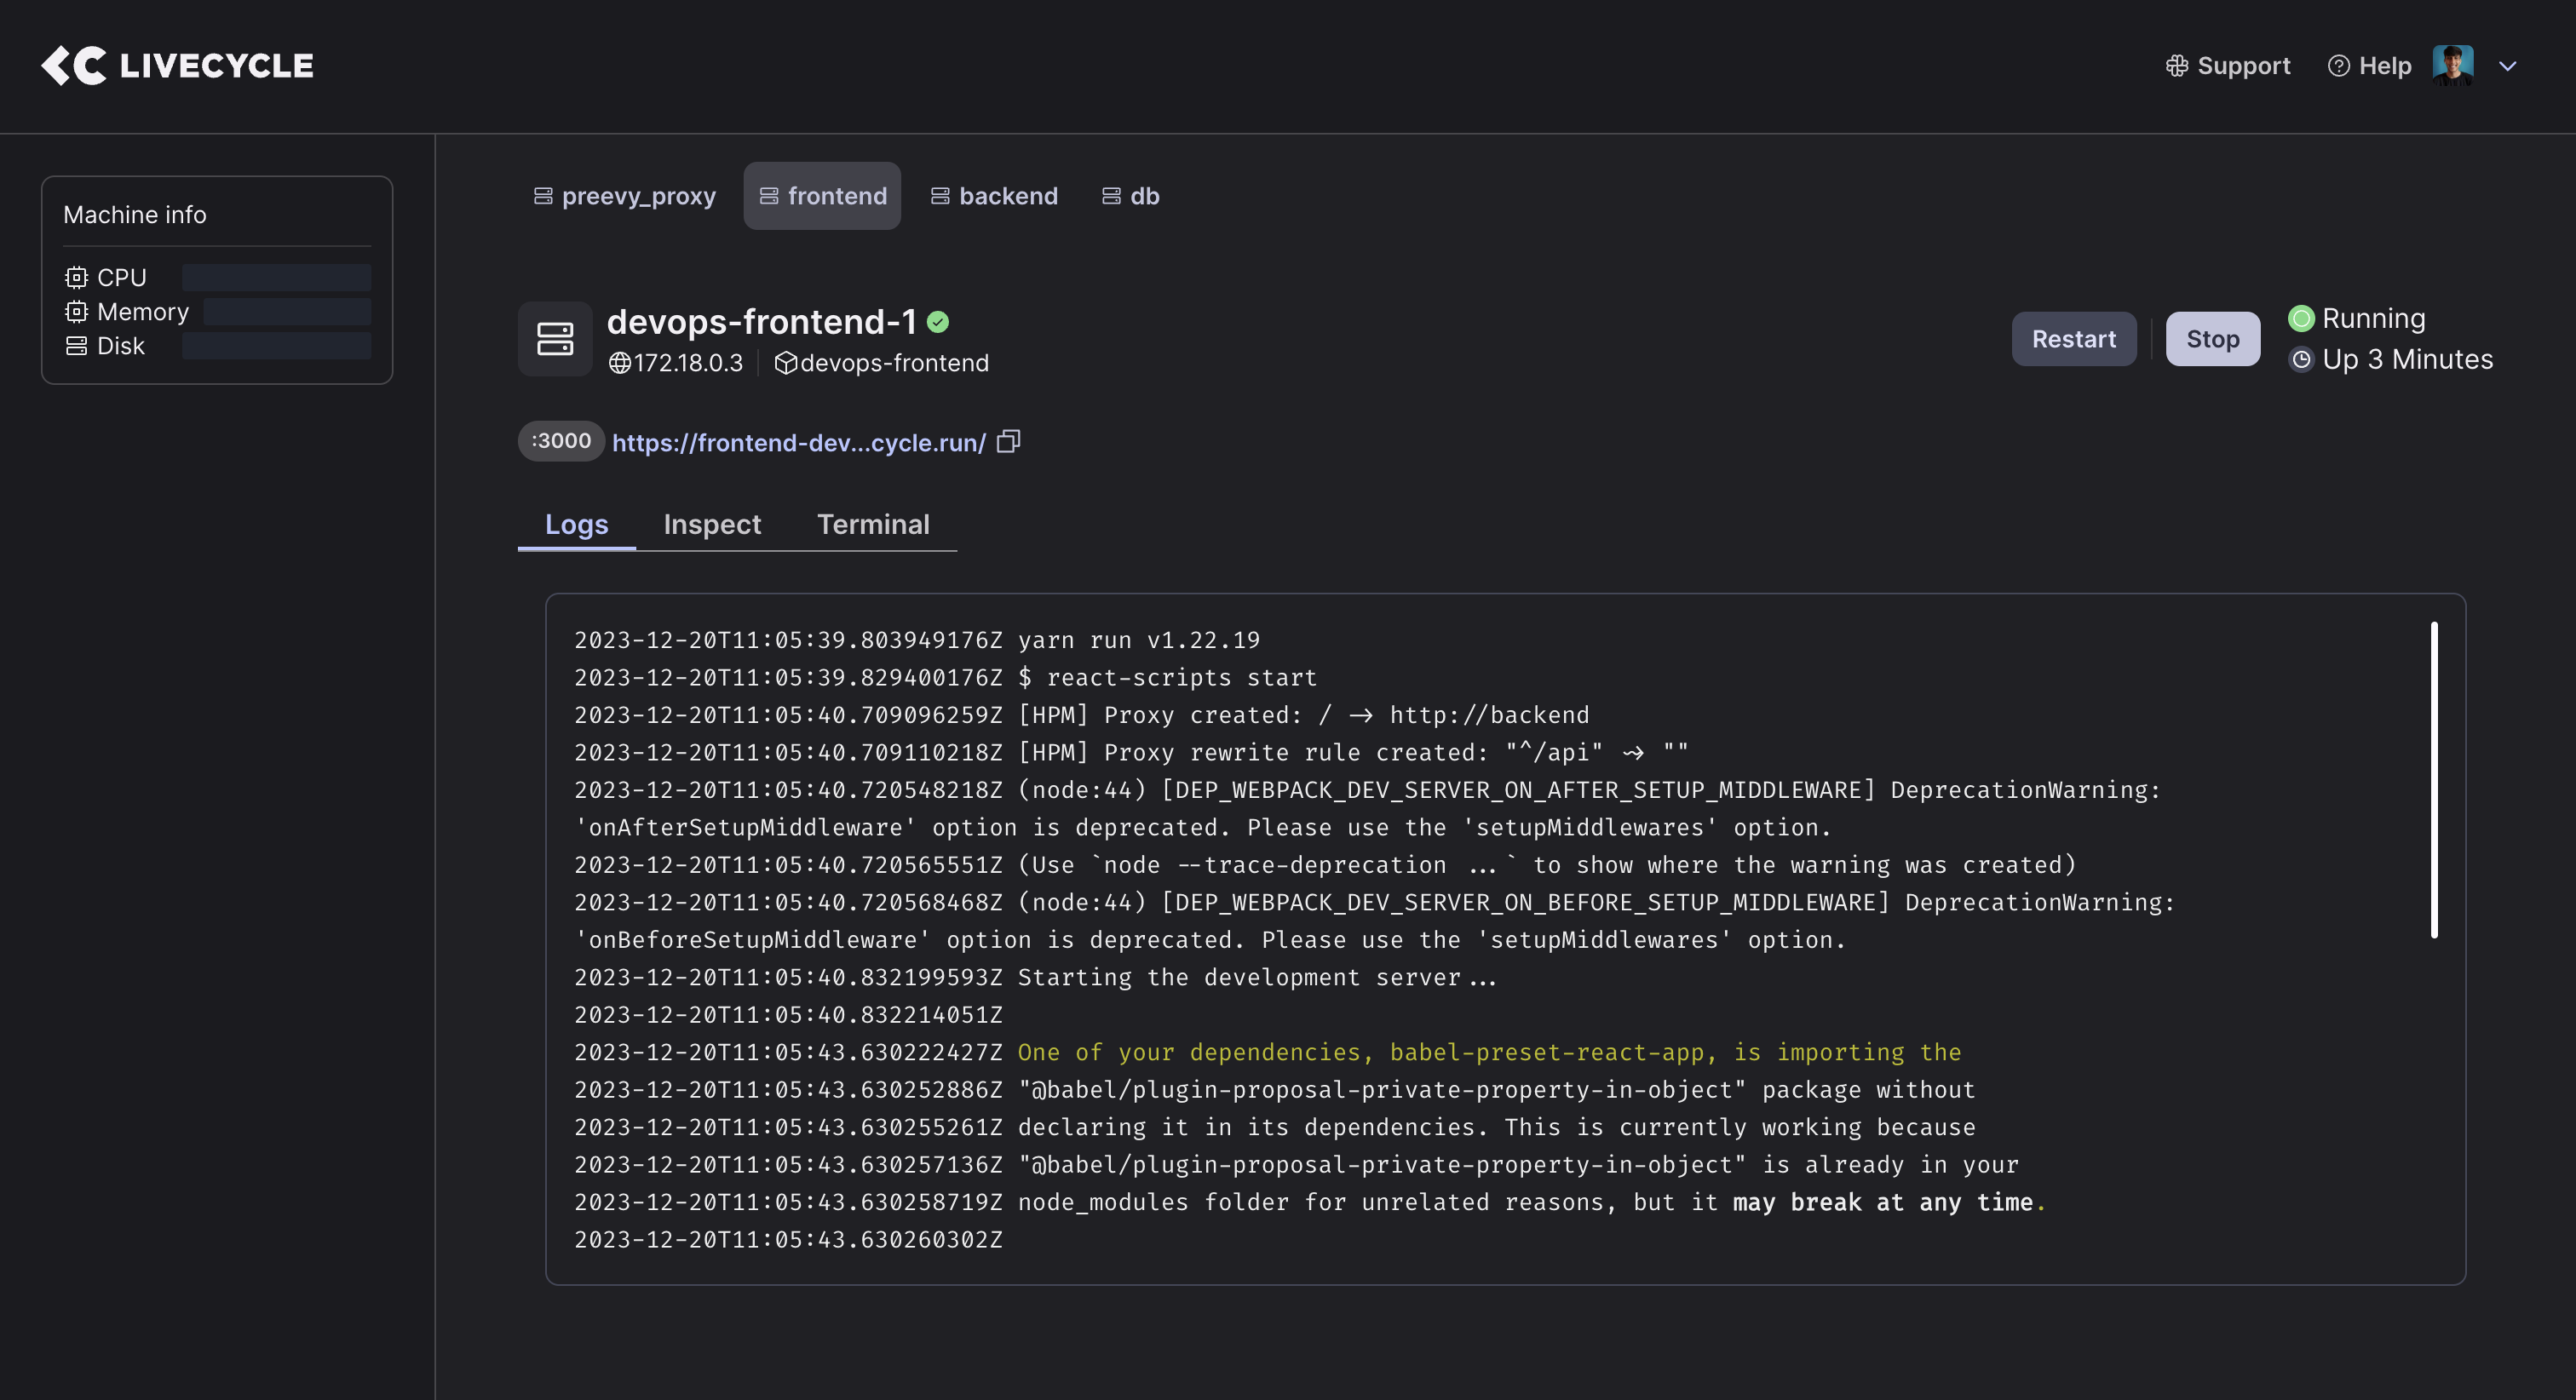
Task: Switch to the backend service tab
Action: click(x=994, y=196)
